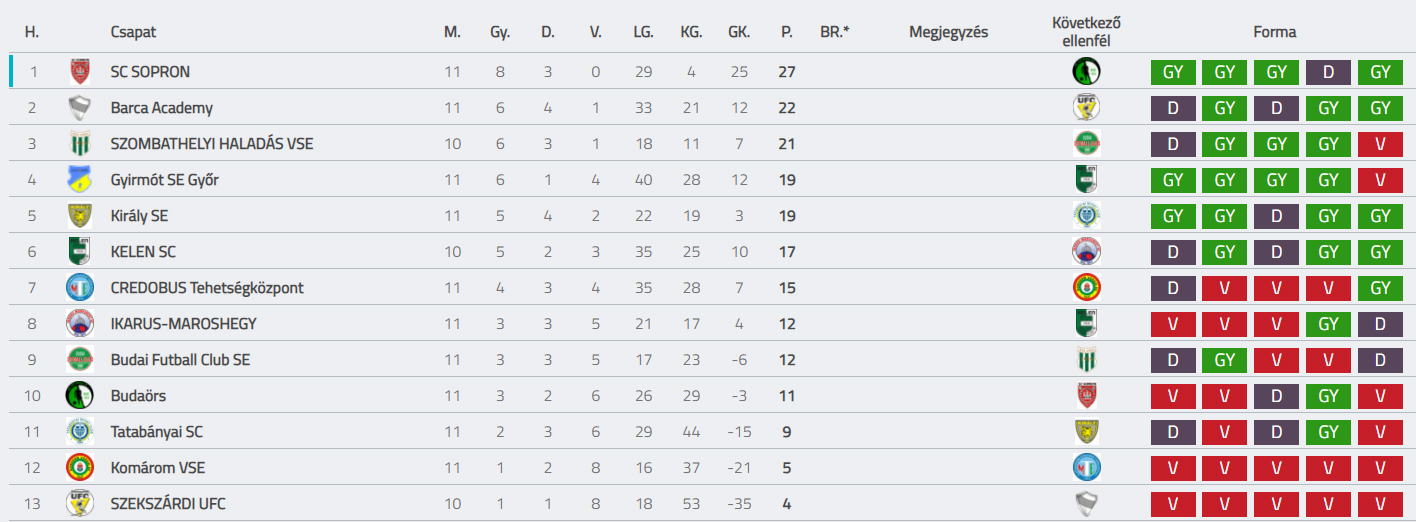Click the Gyirmót SE Győr team crest
Screen dimensions: 1416x522
pyautogui.click(x=79, y=180)
